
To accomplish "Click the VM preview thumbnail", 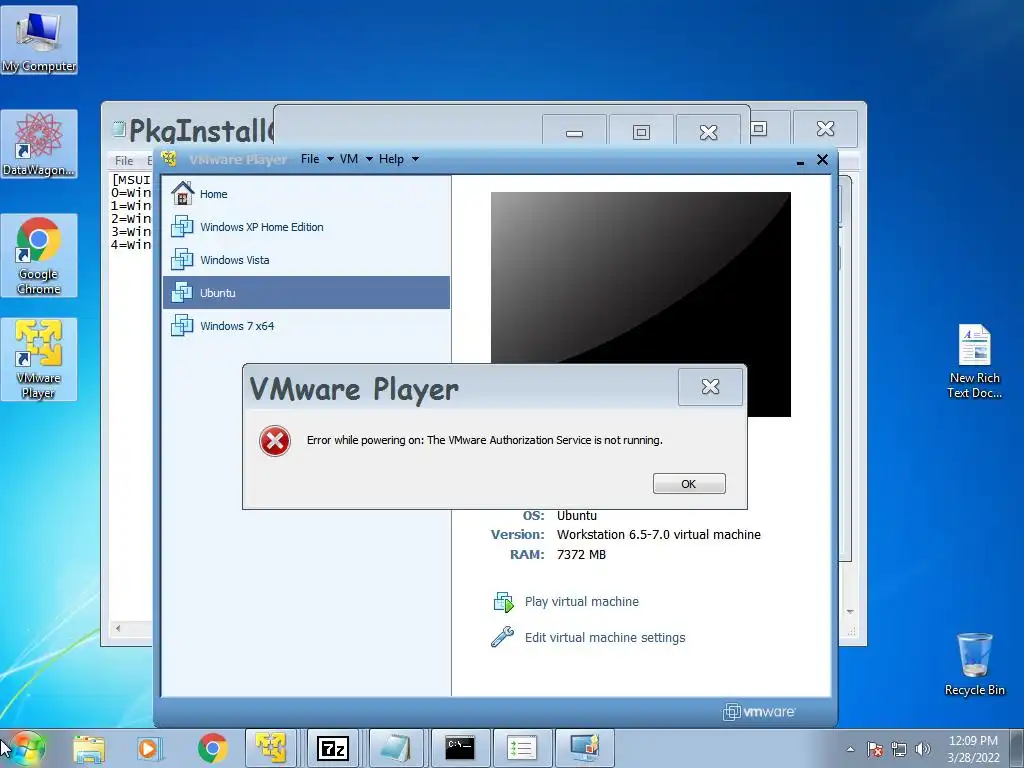I will pos(641,278).
